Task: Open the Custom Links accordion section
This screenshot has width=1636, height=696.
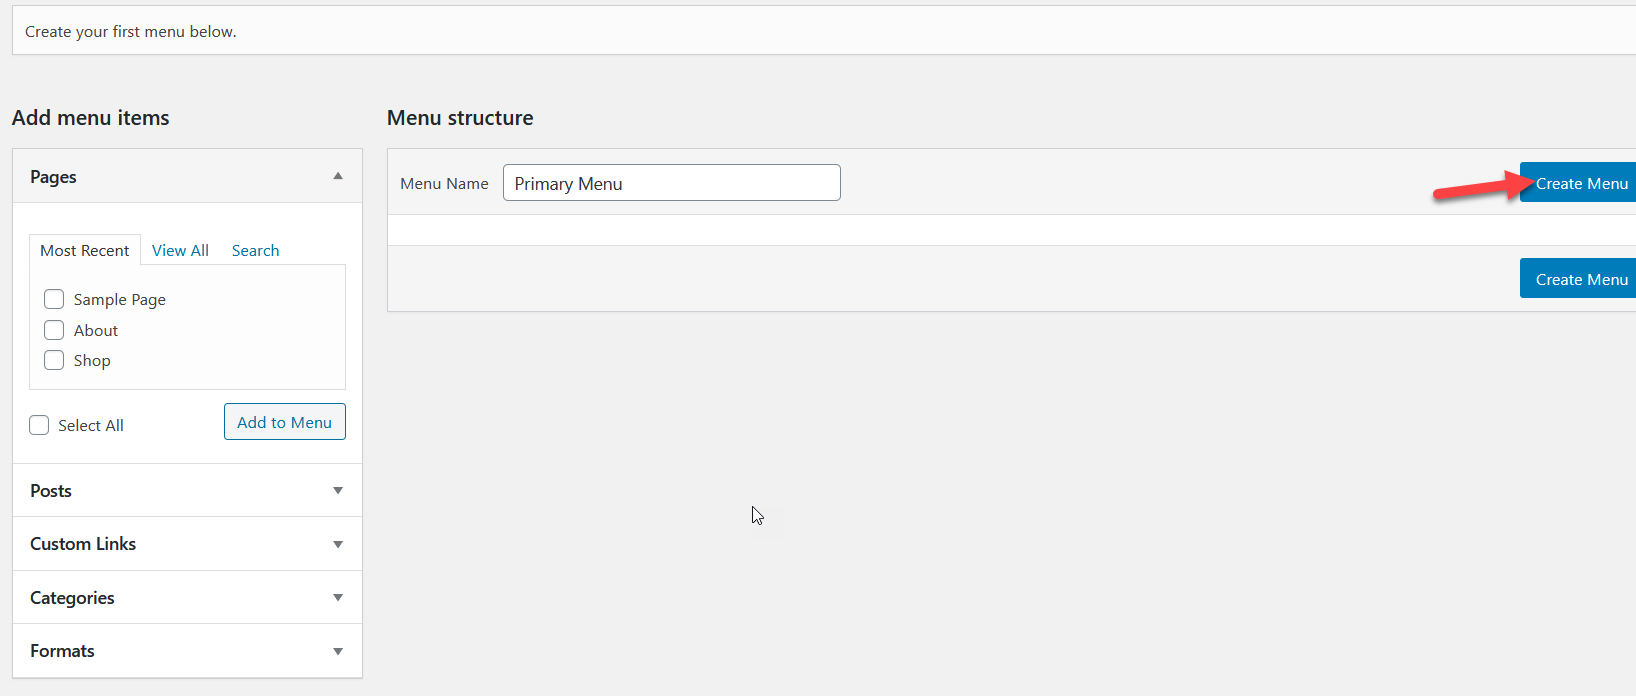Action: click(187, 544)
